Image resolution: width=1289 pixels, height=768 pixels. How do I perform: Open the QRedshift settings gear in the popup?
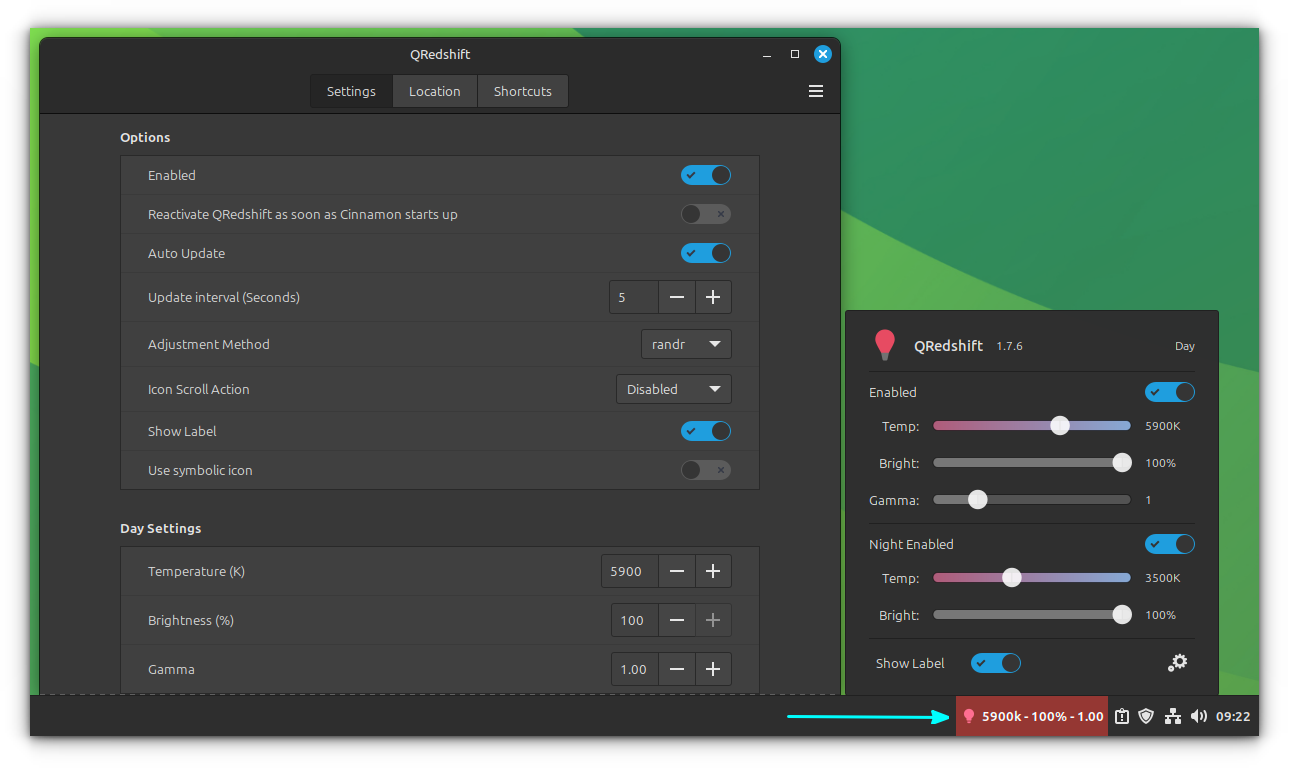pyautogui.click(x=1178, y=662)
